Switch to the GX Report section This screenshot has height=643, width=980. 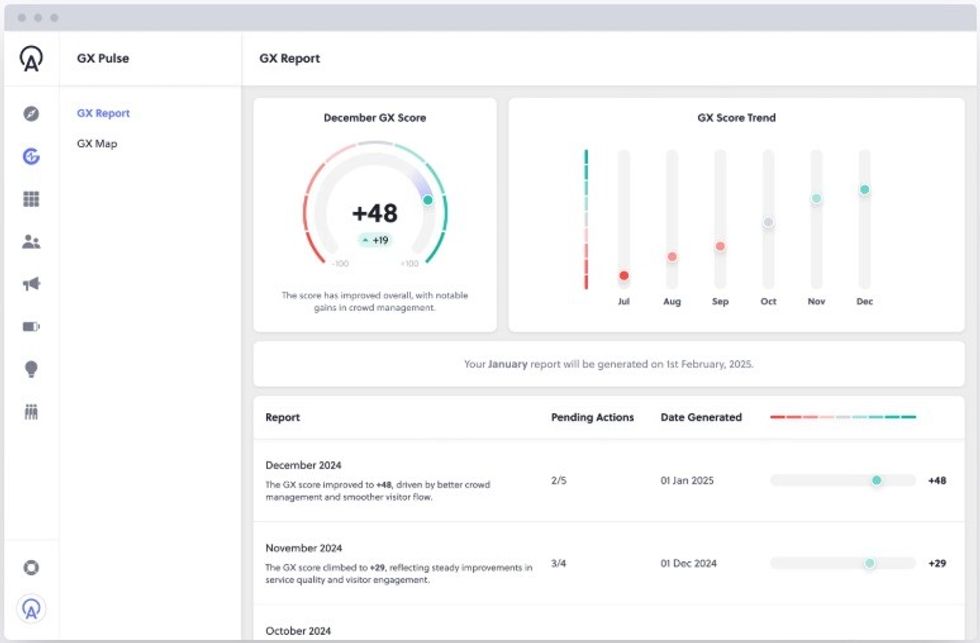[x=102, y=113]
